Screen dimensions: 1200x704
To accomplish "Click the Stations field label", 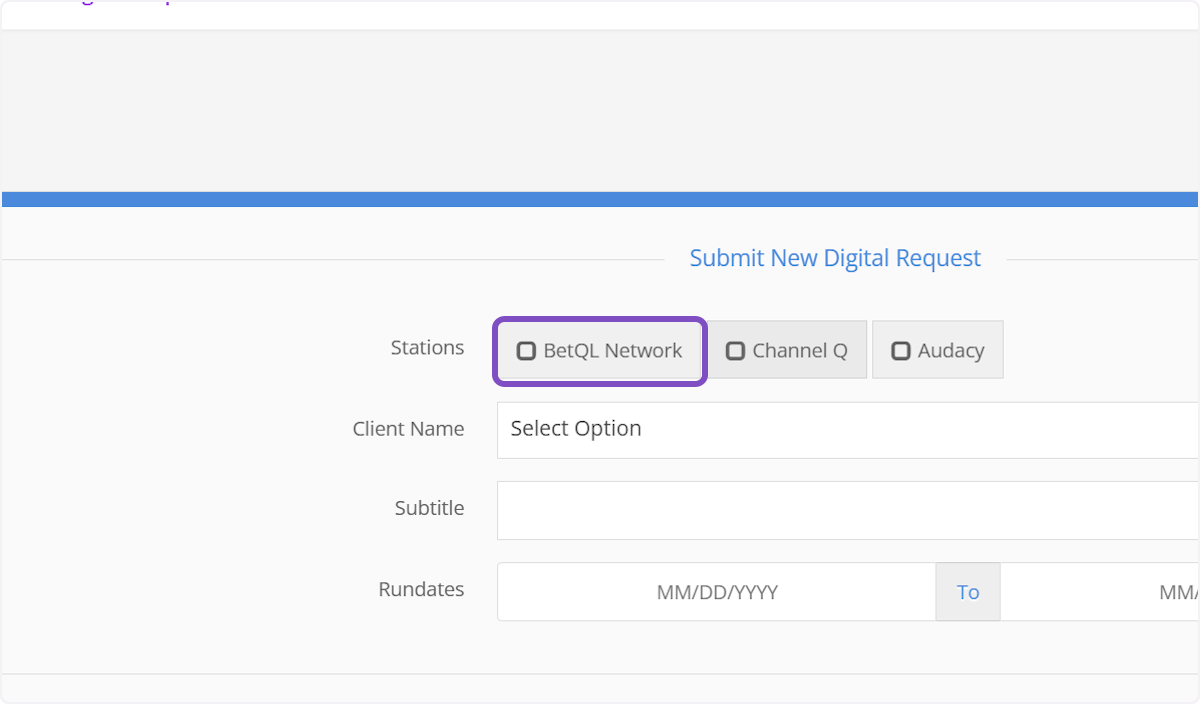I will coord(427,348).
